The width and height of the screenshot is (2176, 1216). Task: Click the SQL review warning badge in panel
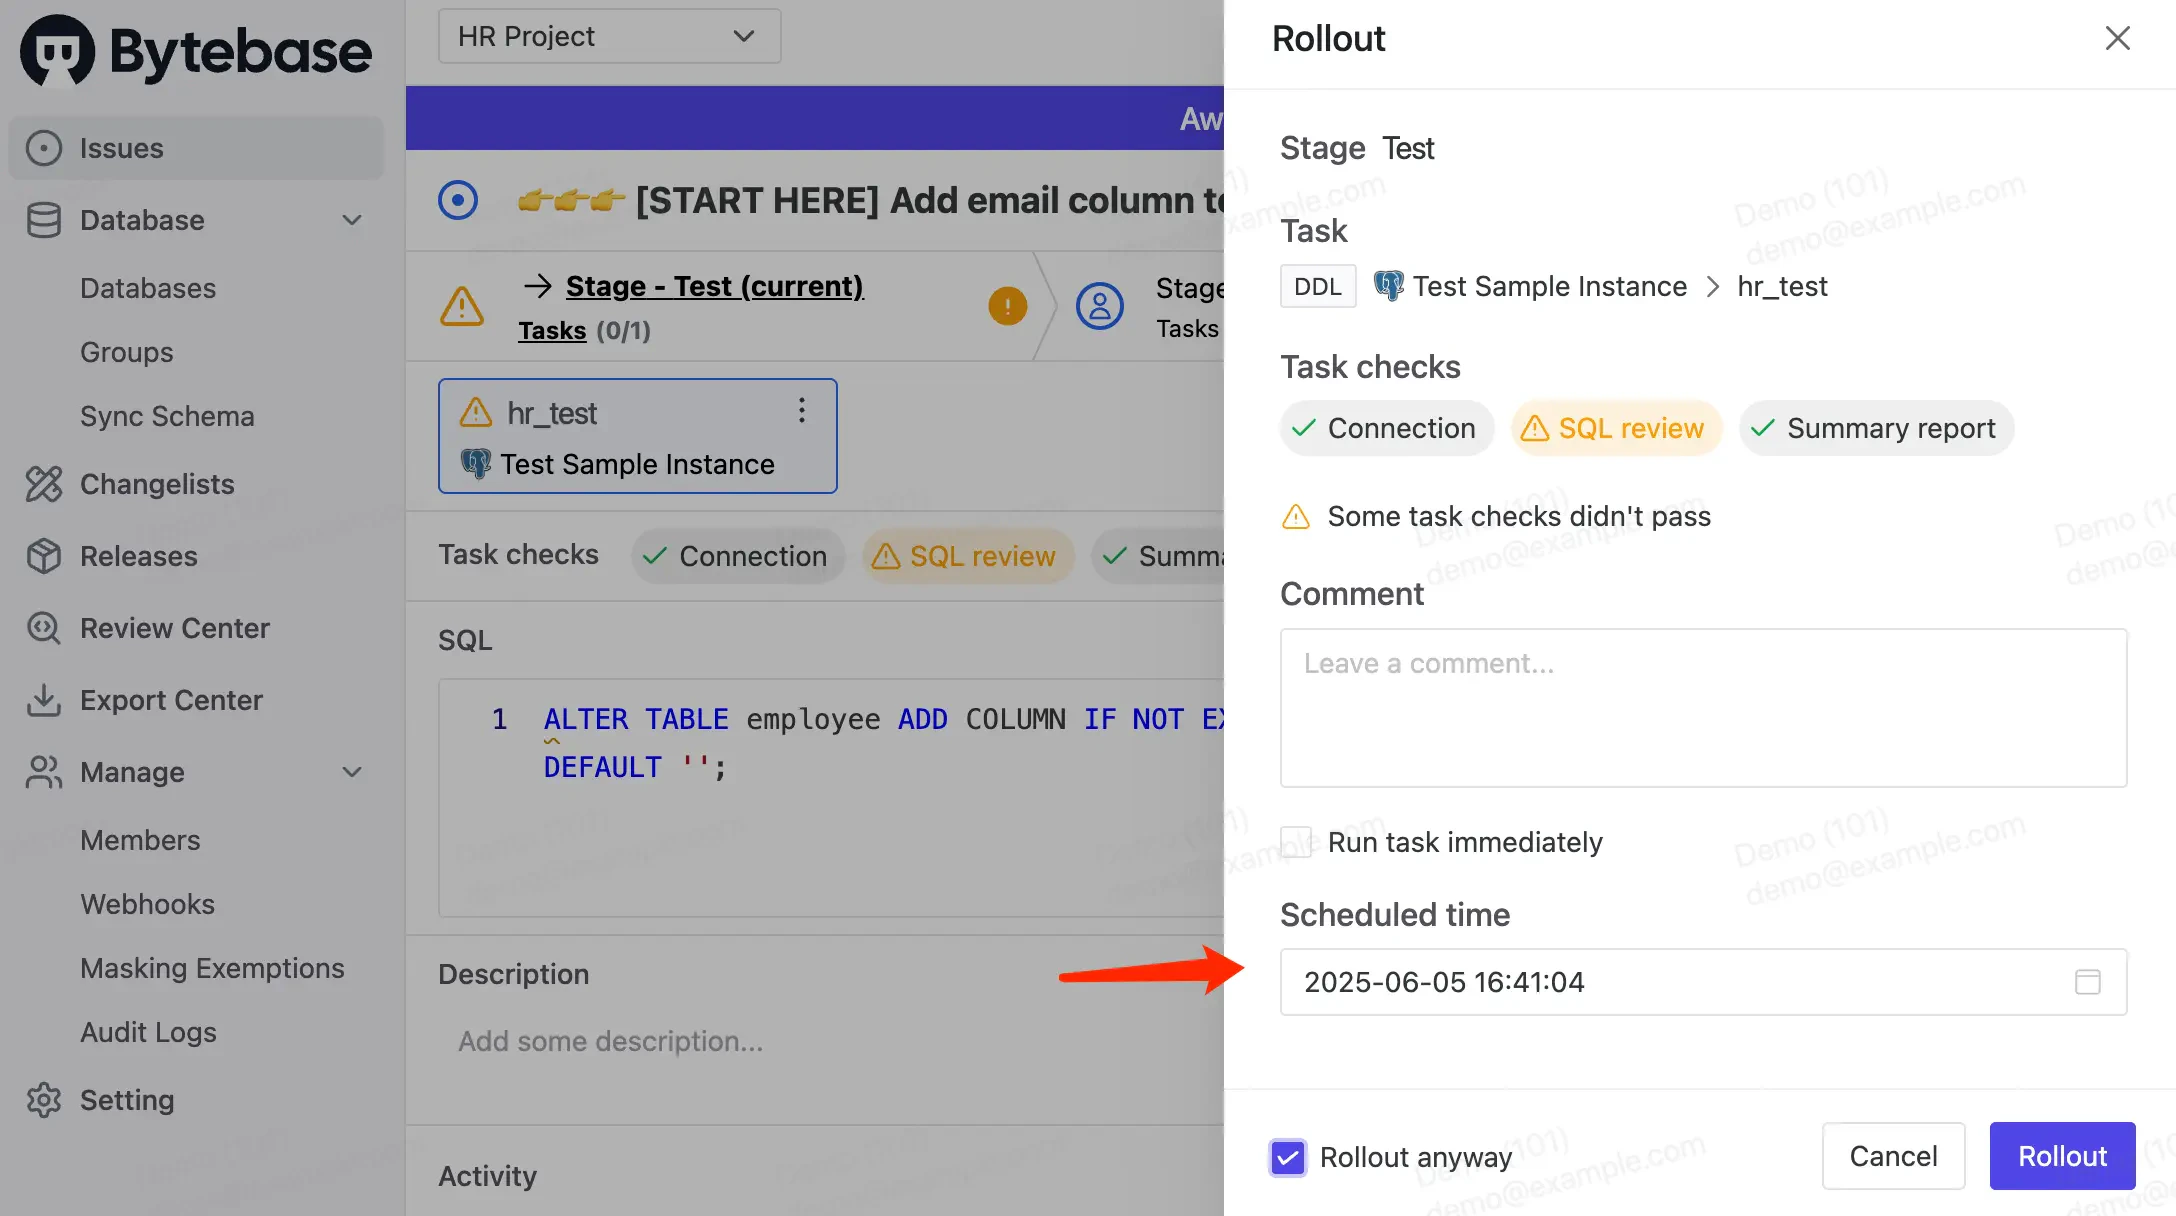coord(1614,428)
